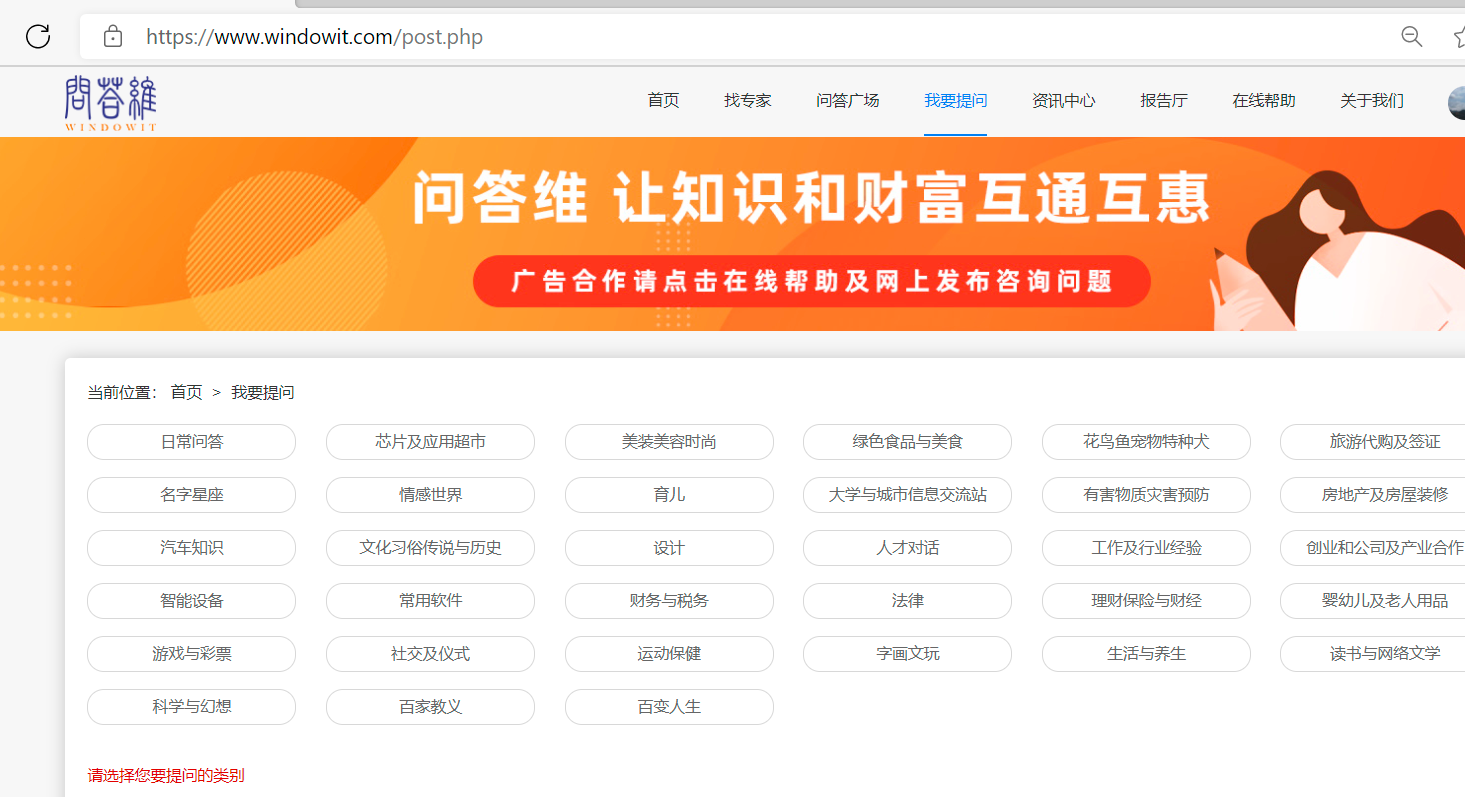Pick the 育儿 category button
Image resolution: width=1465 pixels, height=797 pixels.
(x=668, y=494)
